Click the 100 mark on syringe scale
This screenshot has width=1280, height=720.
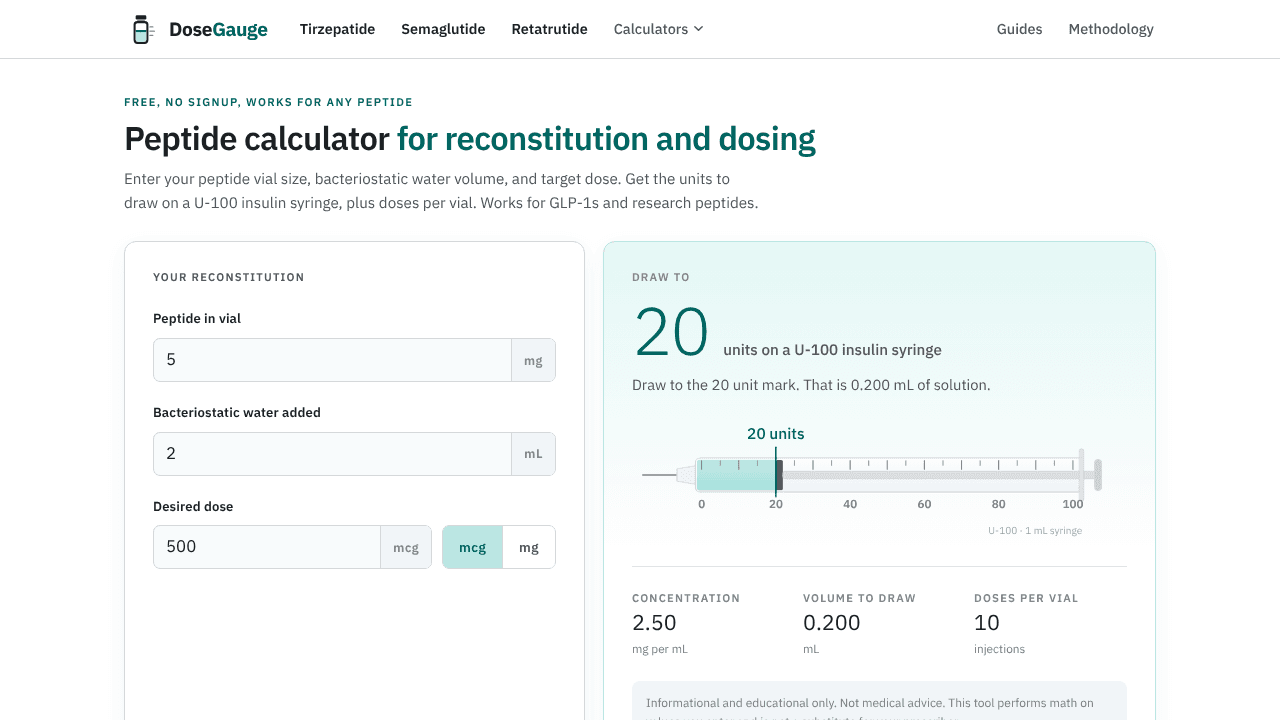[1073, 504]
